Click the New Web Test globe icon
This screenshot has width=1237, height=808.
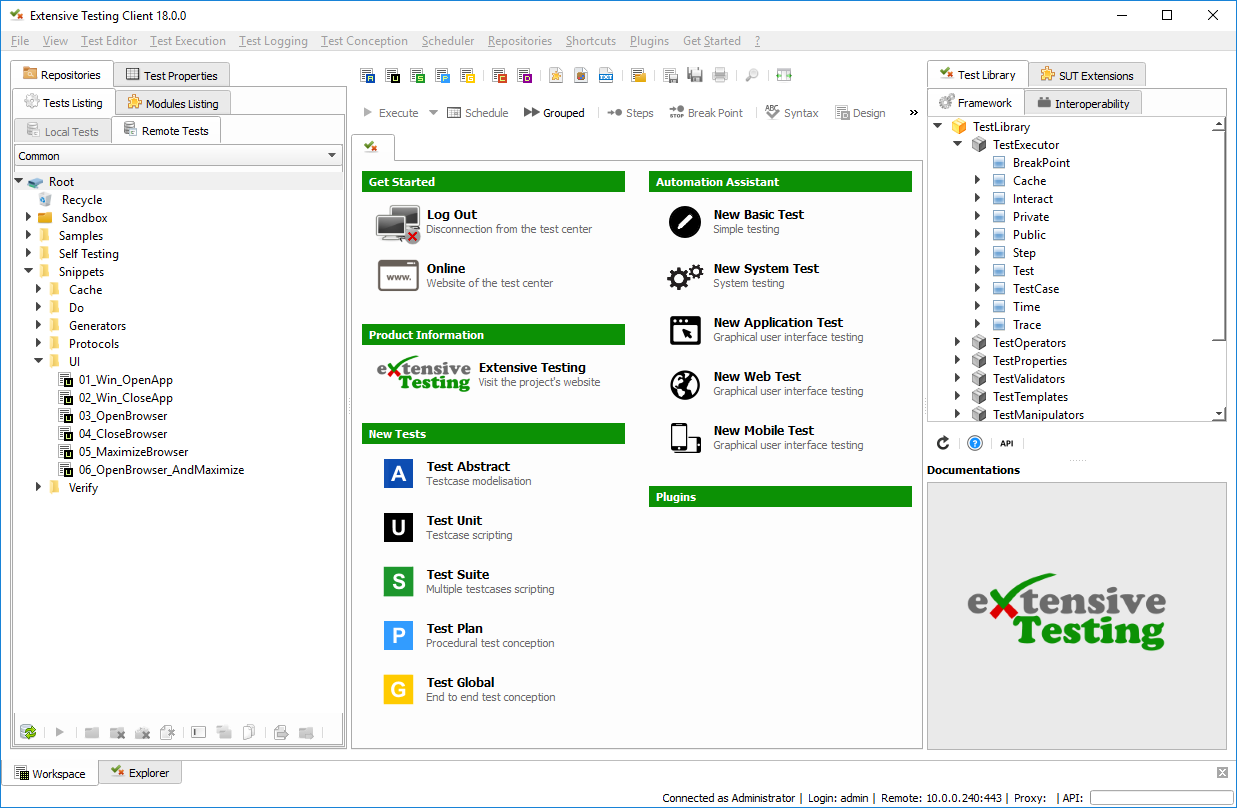point(685,384)
